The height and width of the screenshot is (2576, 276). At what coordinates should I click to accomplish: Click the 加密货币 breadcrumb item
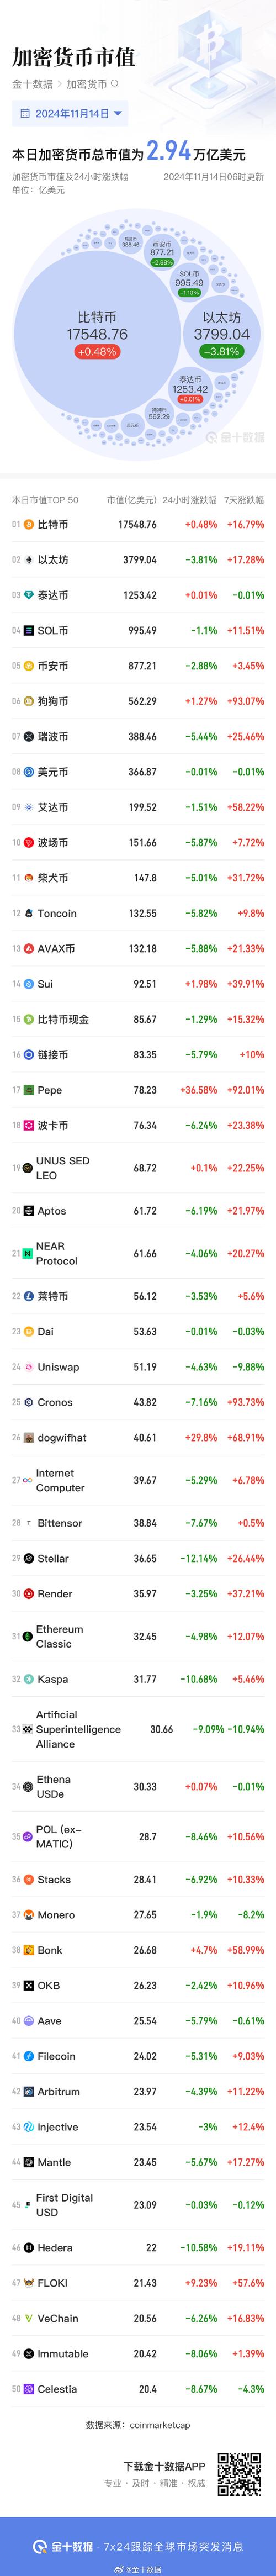pyautogui.click(x=86, y=84)
